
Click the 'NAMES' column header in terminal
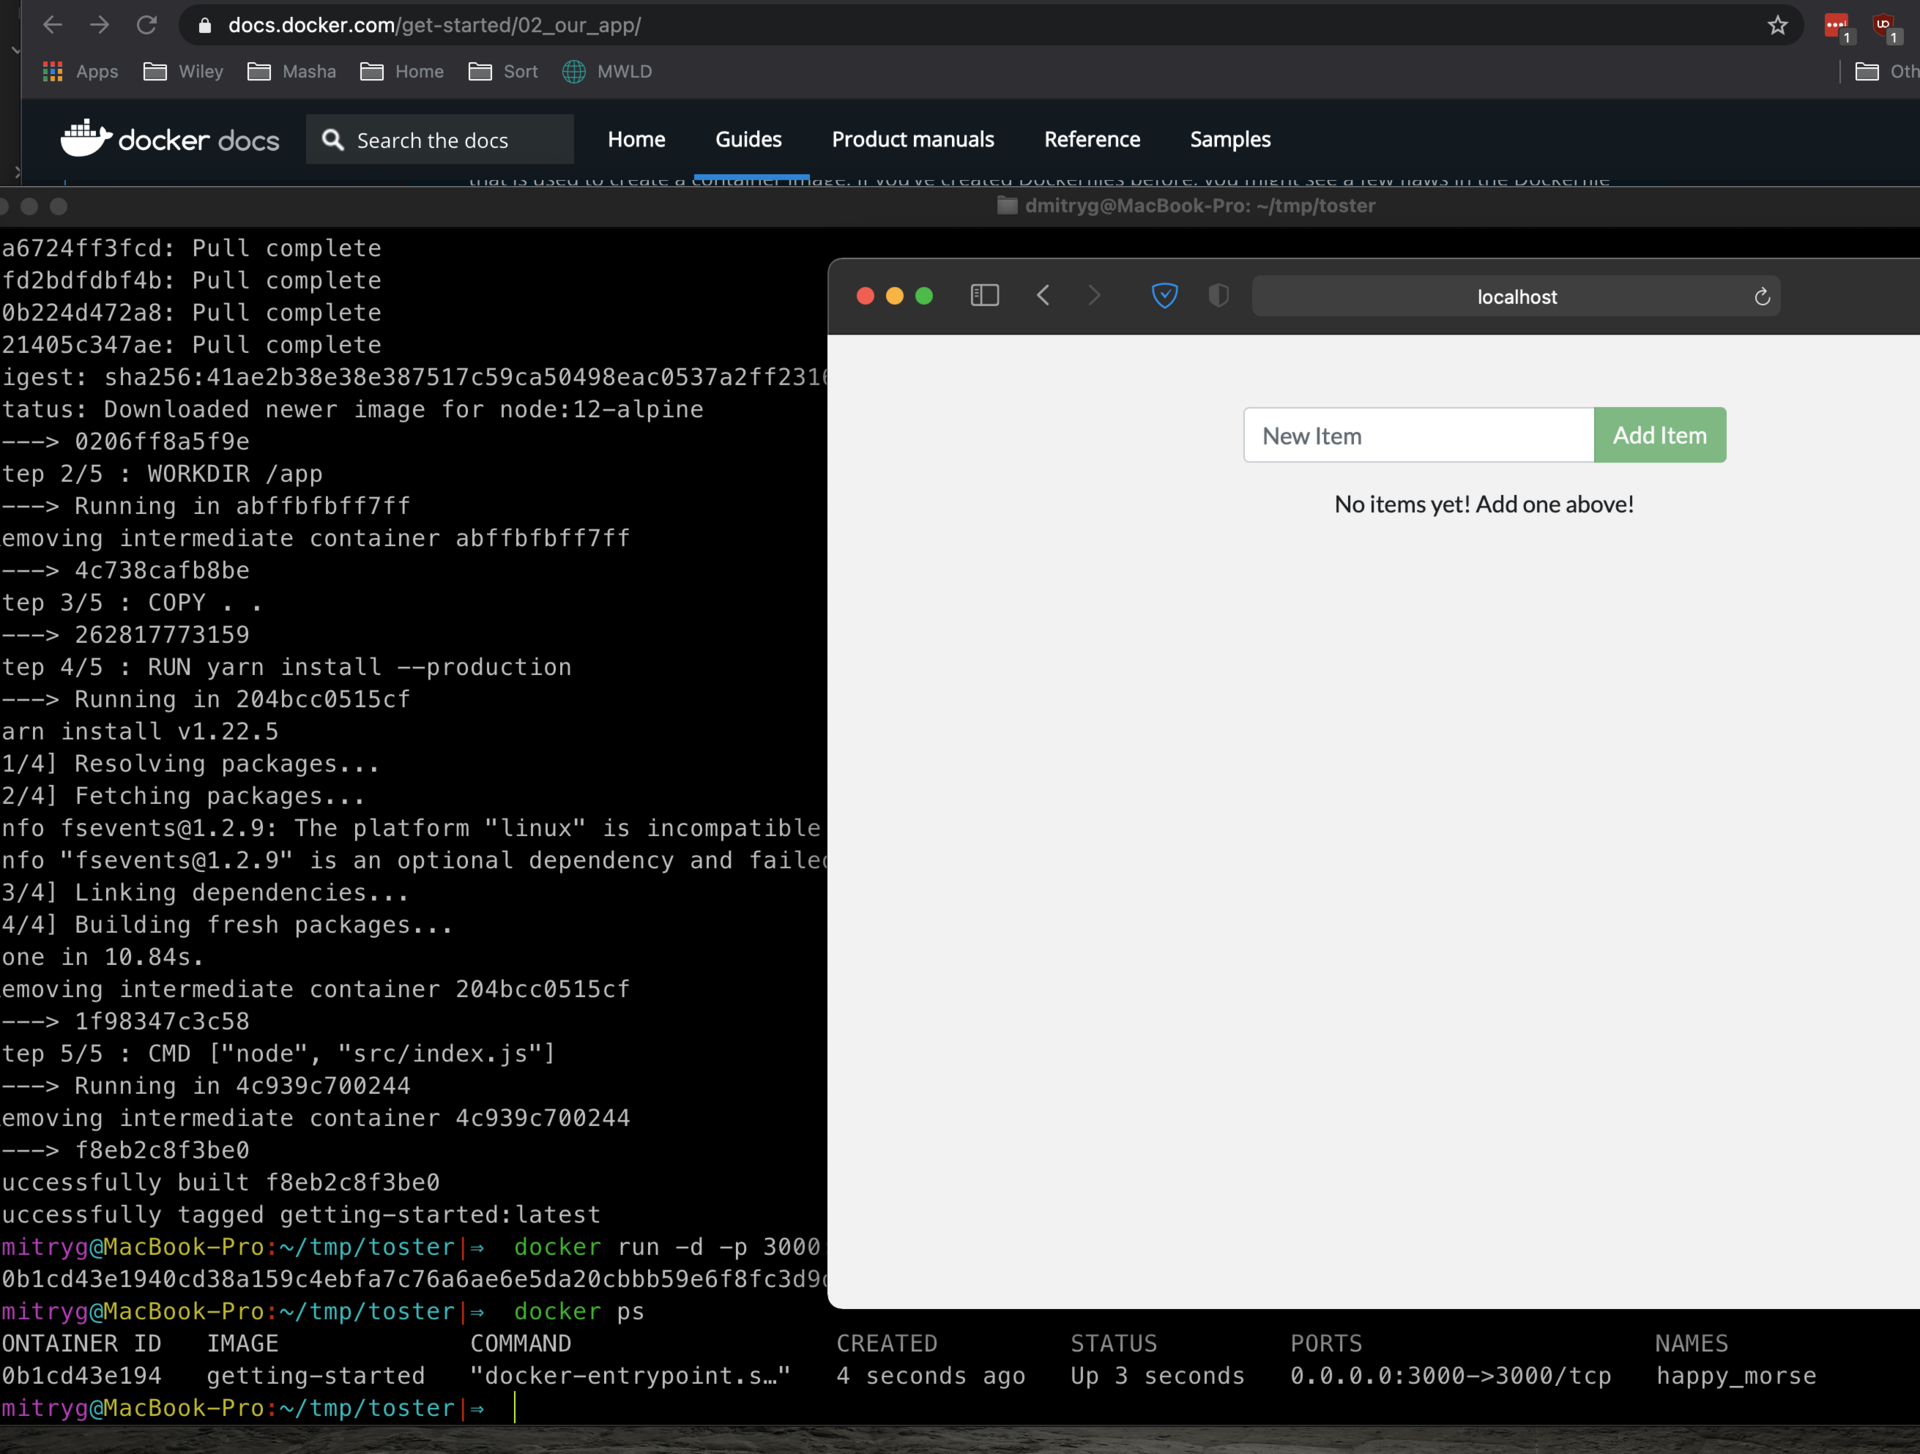pos(1692,1343)
